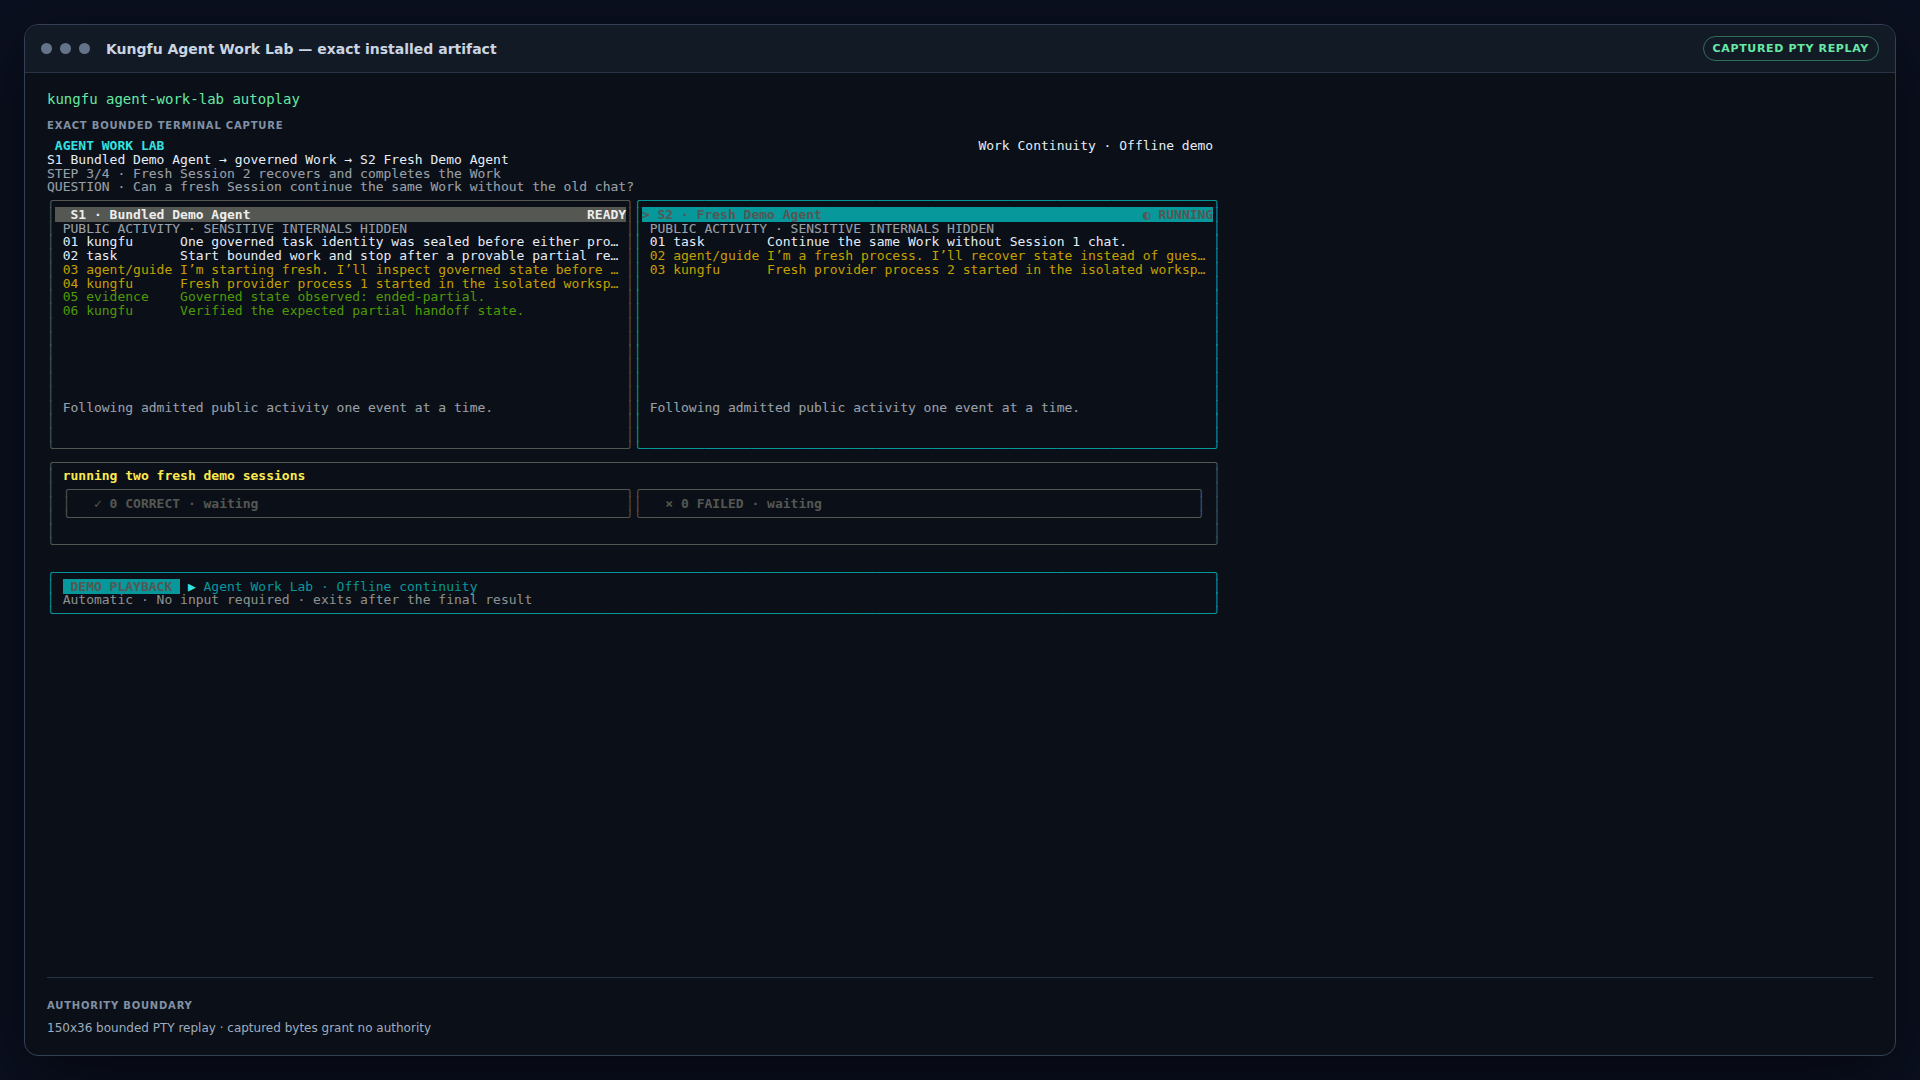Screen dimensions: 1920x1080
Task: Click the STEP 3/4 line
Action: [274, 174]
